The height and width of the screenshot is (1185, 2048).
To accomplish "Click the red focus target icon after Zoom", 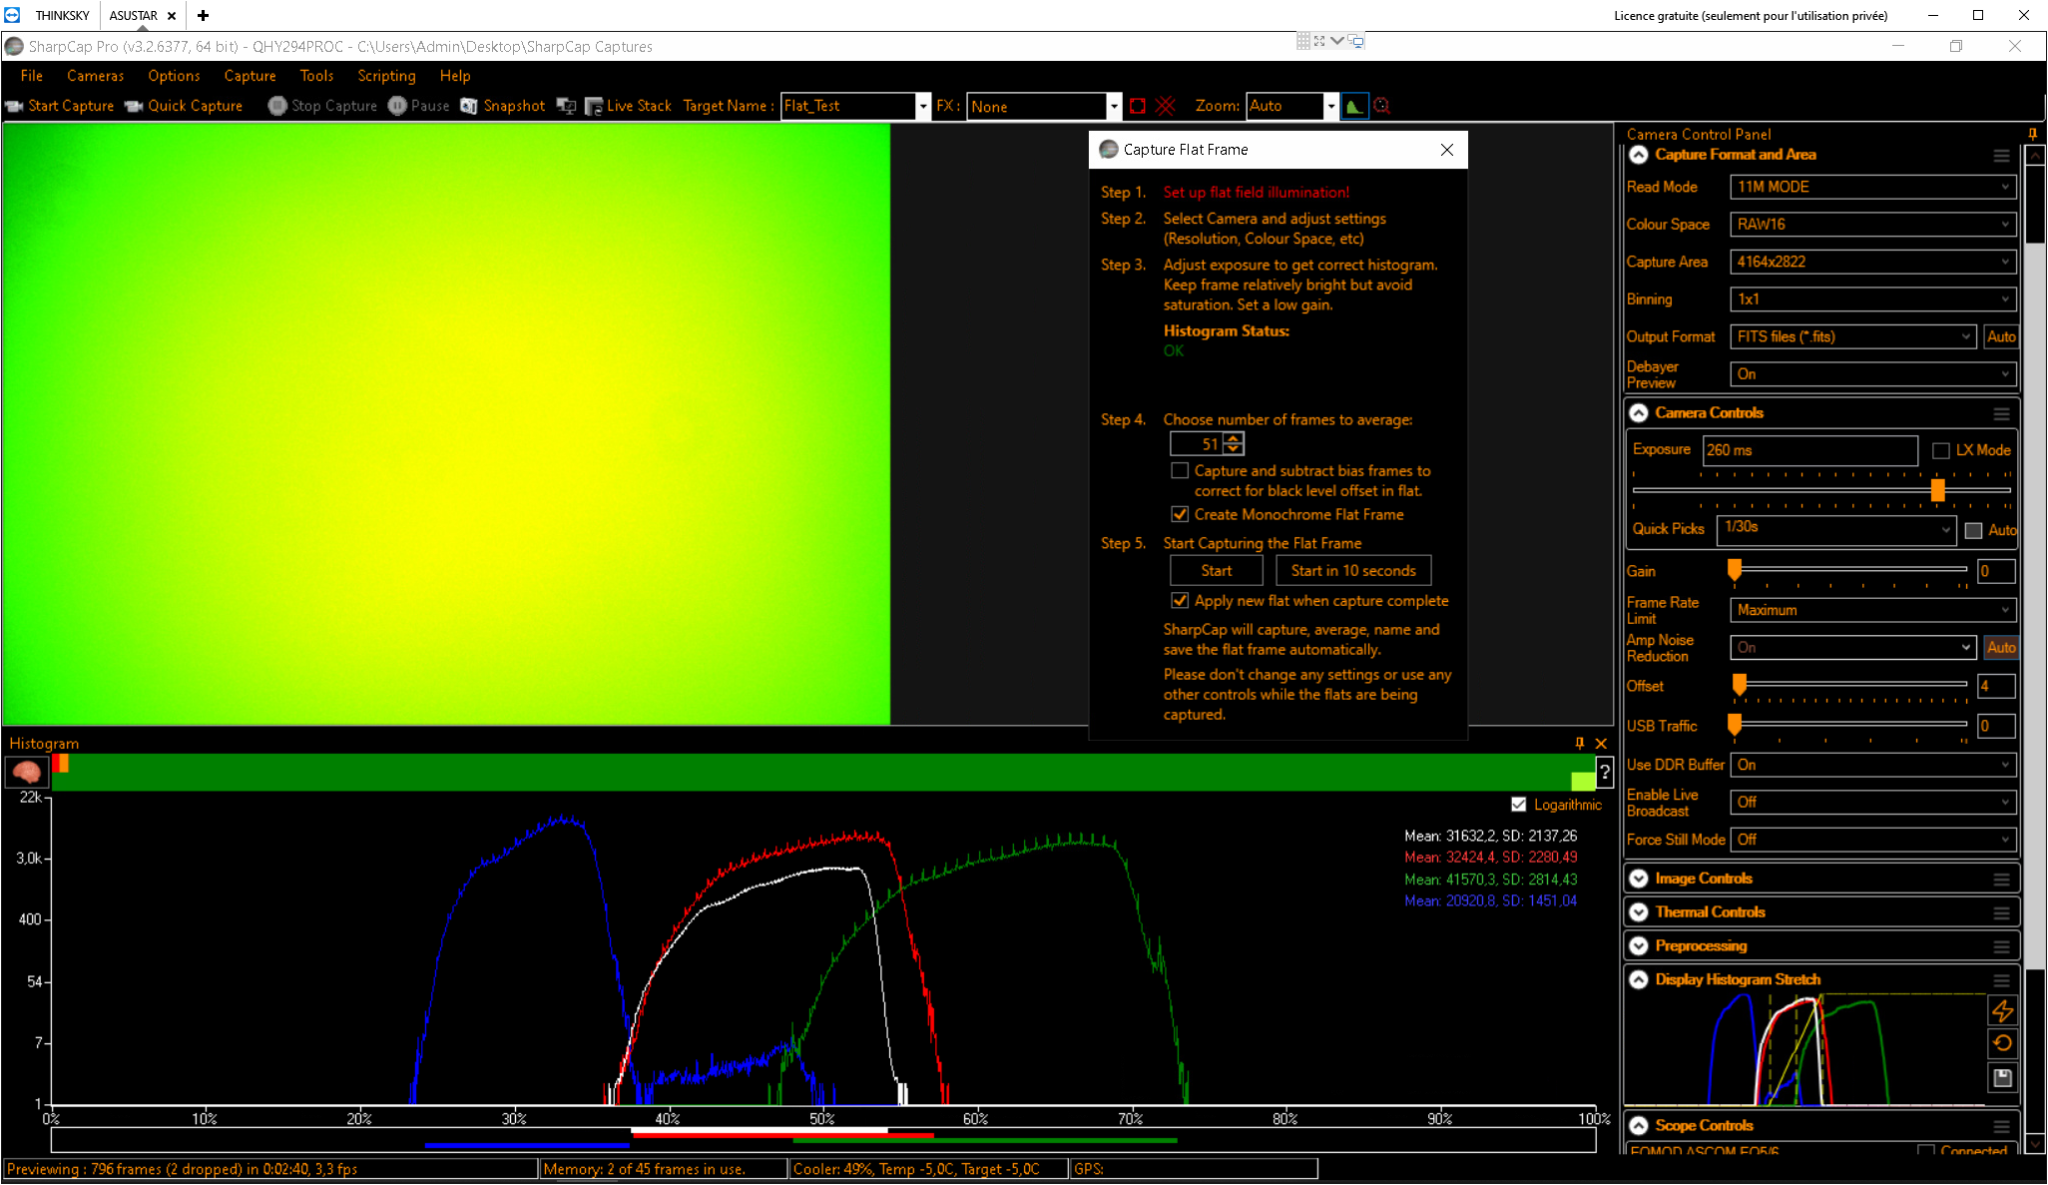I will 1382,106.
